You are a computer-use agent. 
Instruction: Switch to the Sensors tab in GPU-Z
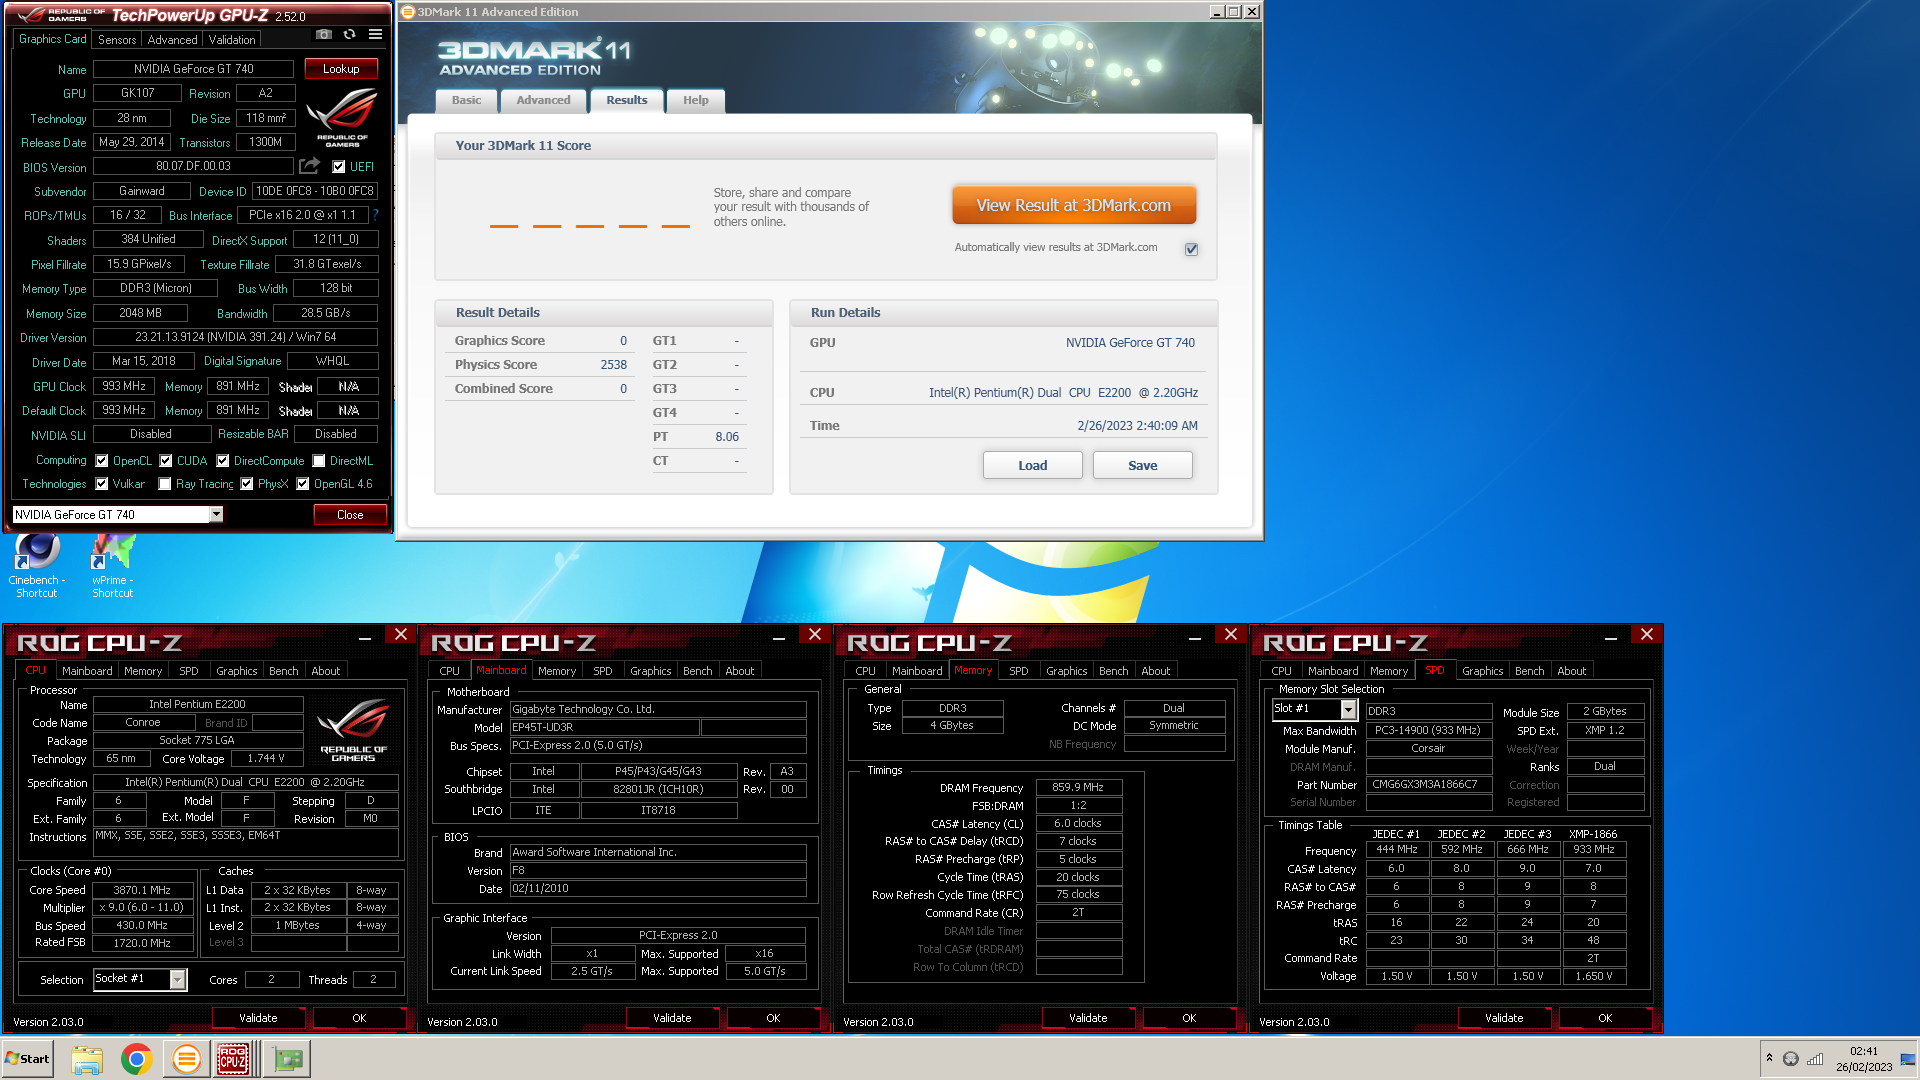pyautogui.click(x=117, y=40)
